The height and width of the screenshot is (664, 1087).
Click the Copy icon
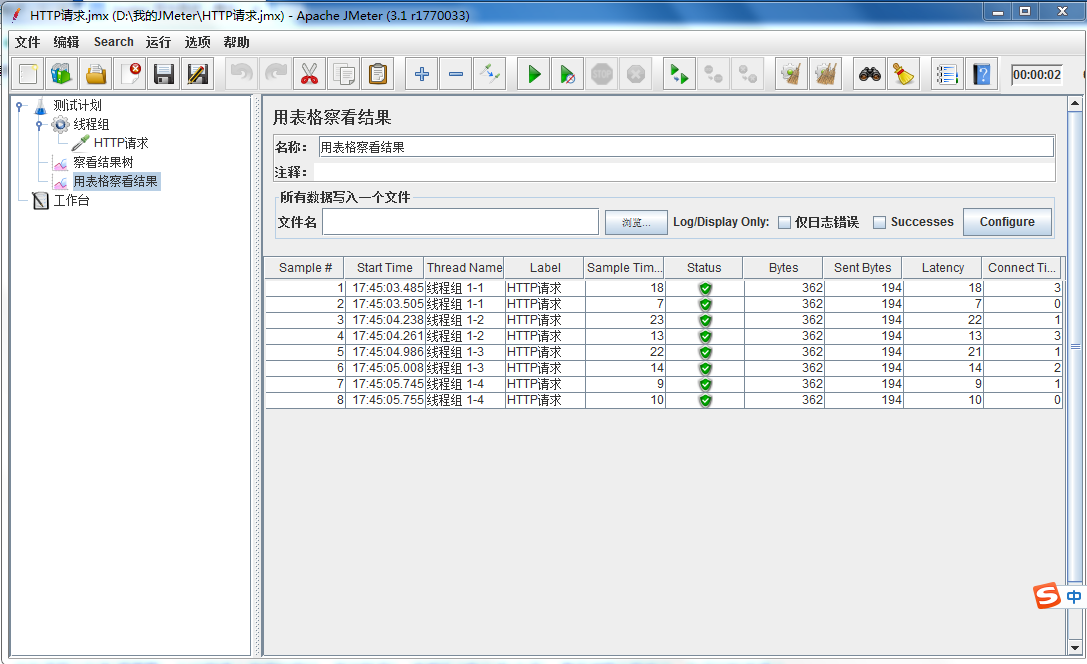pyautogui.click(x=344, y=74)
